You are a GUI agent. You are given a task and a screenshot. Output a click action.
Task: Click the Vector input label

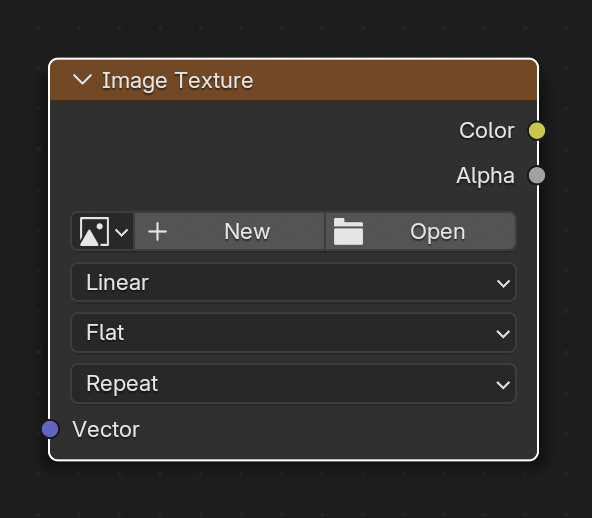106,429
